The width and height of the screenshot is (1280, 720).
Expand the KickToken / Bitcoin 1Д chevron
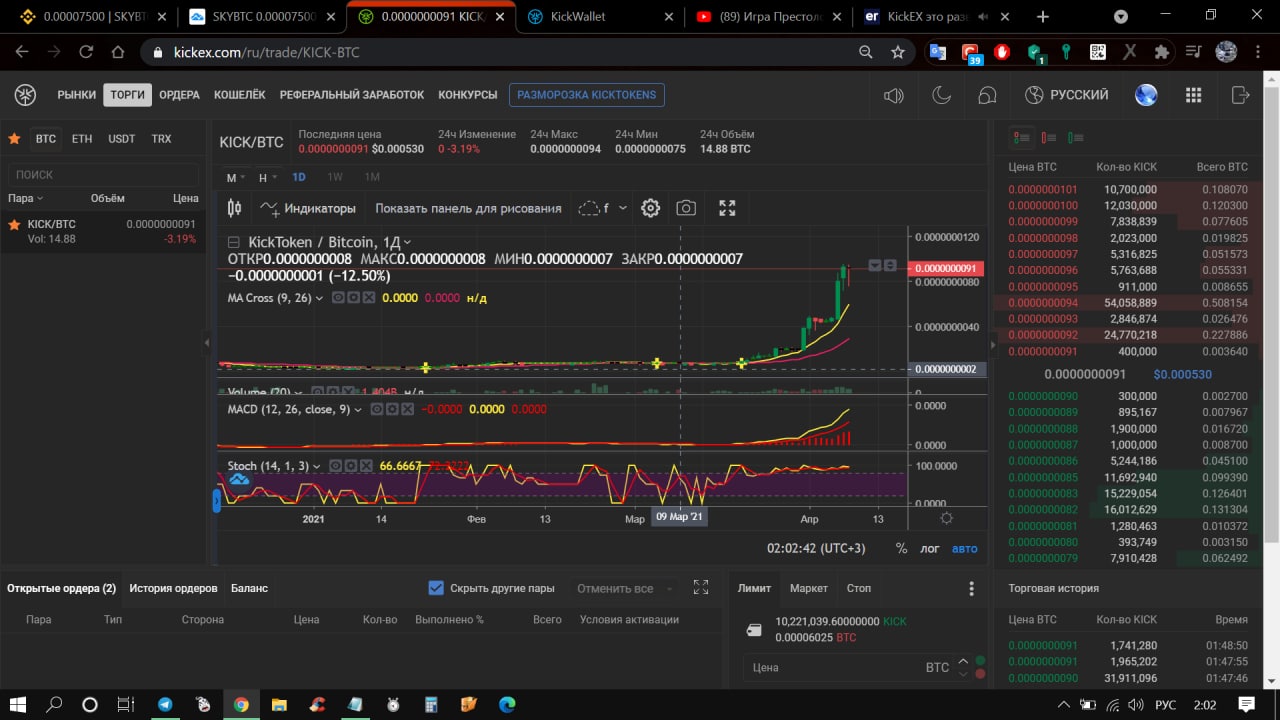click(x=407, y=242)
